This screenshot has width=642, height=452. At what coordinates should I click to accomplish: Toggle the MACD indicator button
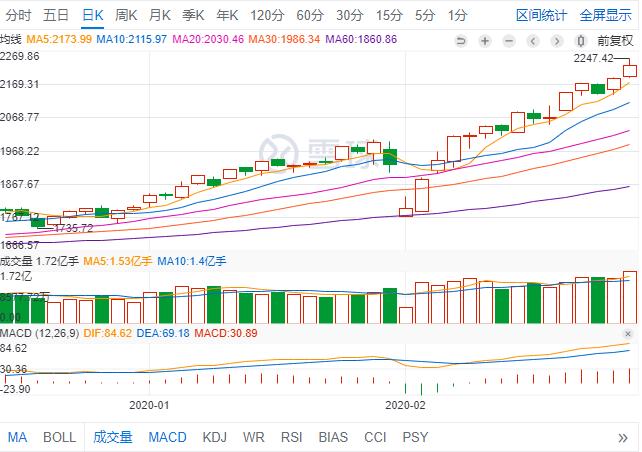coord(167,437)
